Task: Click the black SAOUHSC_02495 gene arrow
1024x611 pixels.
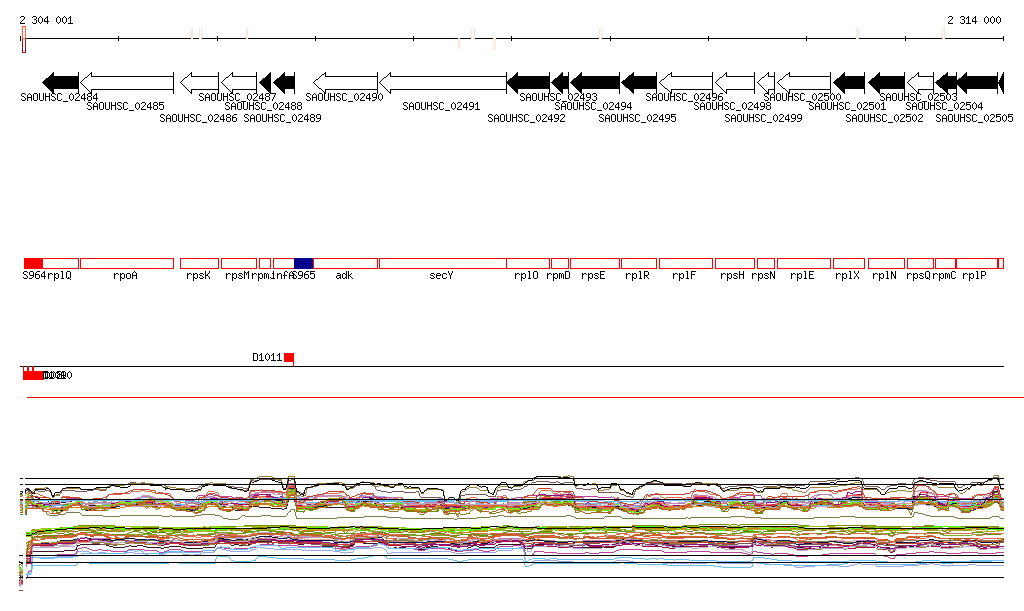Action: (639, 83)
